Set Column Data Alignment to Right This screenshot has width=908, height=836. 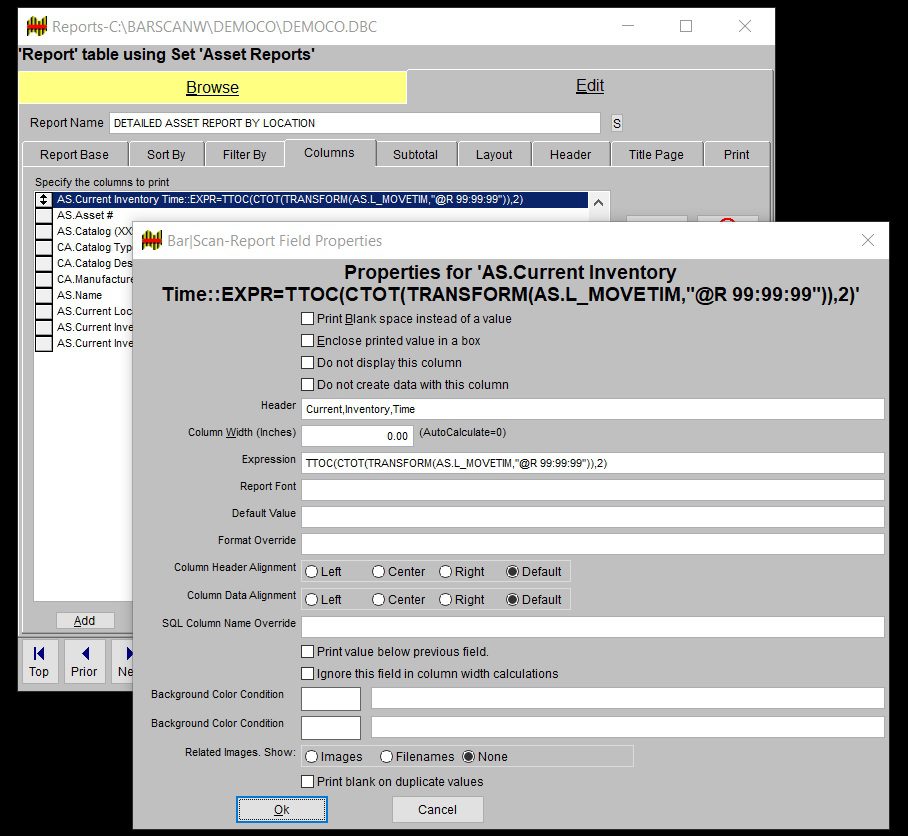pos(462,599)
